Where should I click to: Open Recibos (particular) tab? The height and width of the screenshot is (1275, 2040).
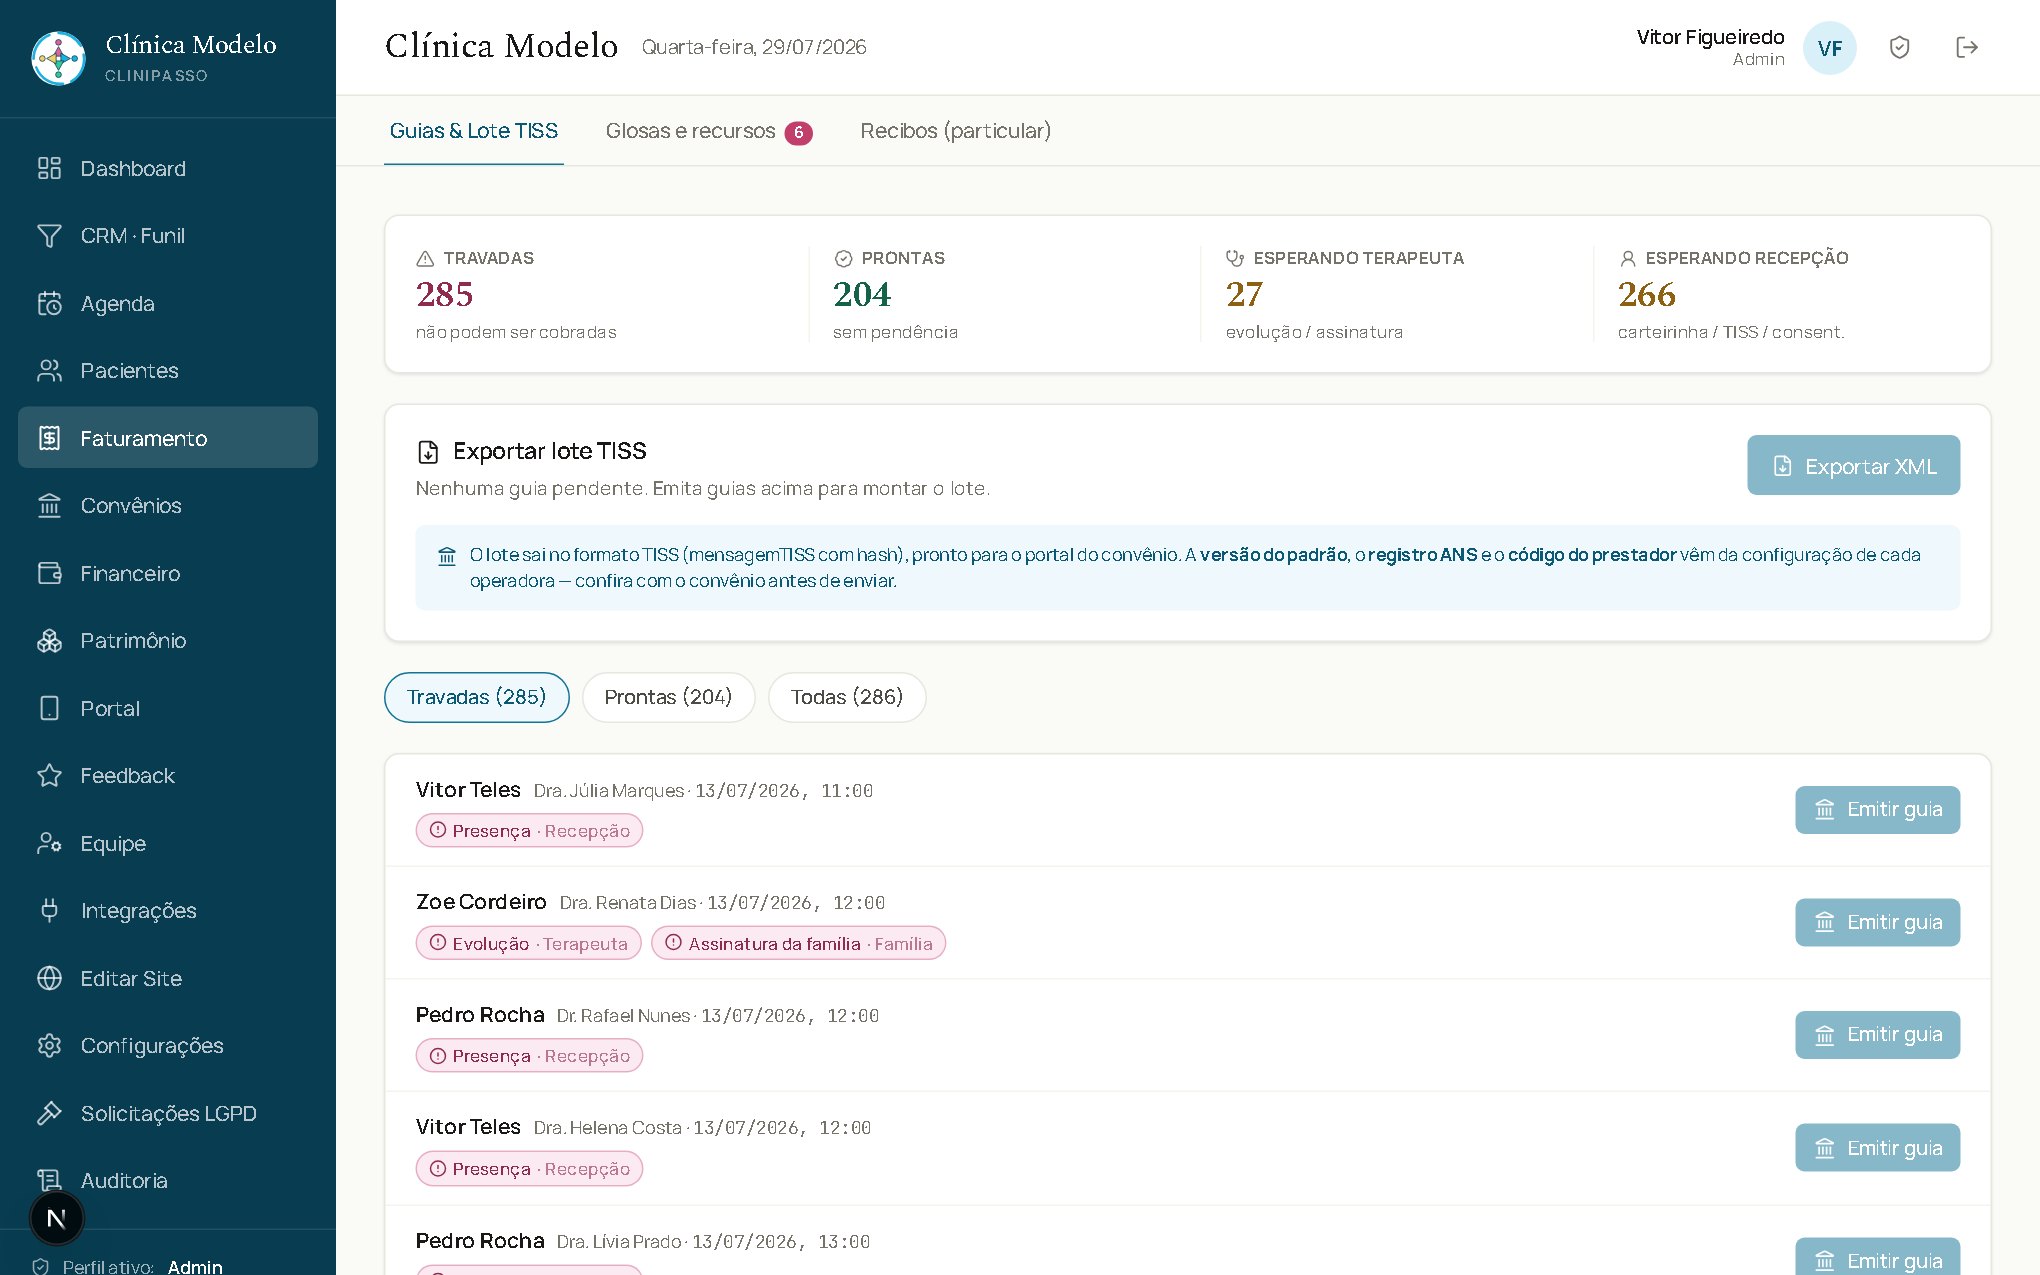point(955,131)
